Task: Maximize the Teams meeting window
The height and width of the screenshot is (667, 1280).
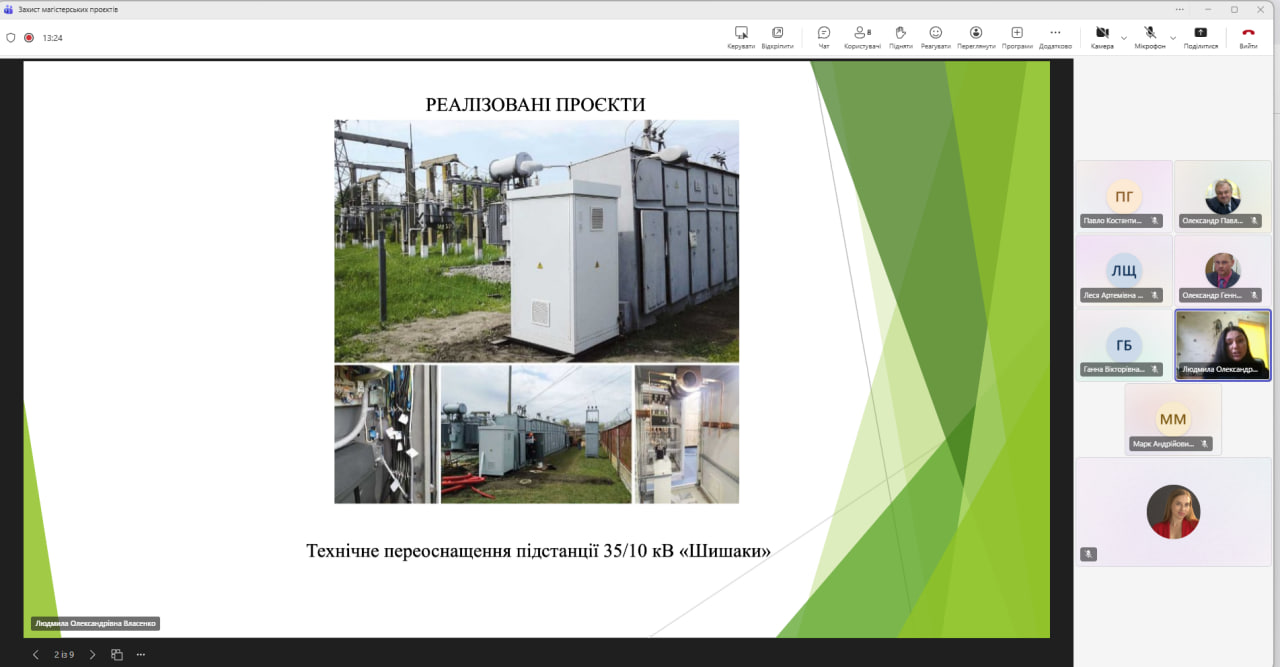Action: click(1234, 9)
